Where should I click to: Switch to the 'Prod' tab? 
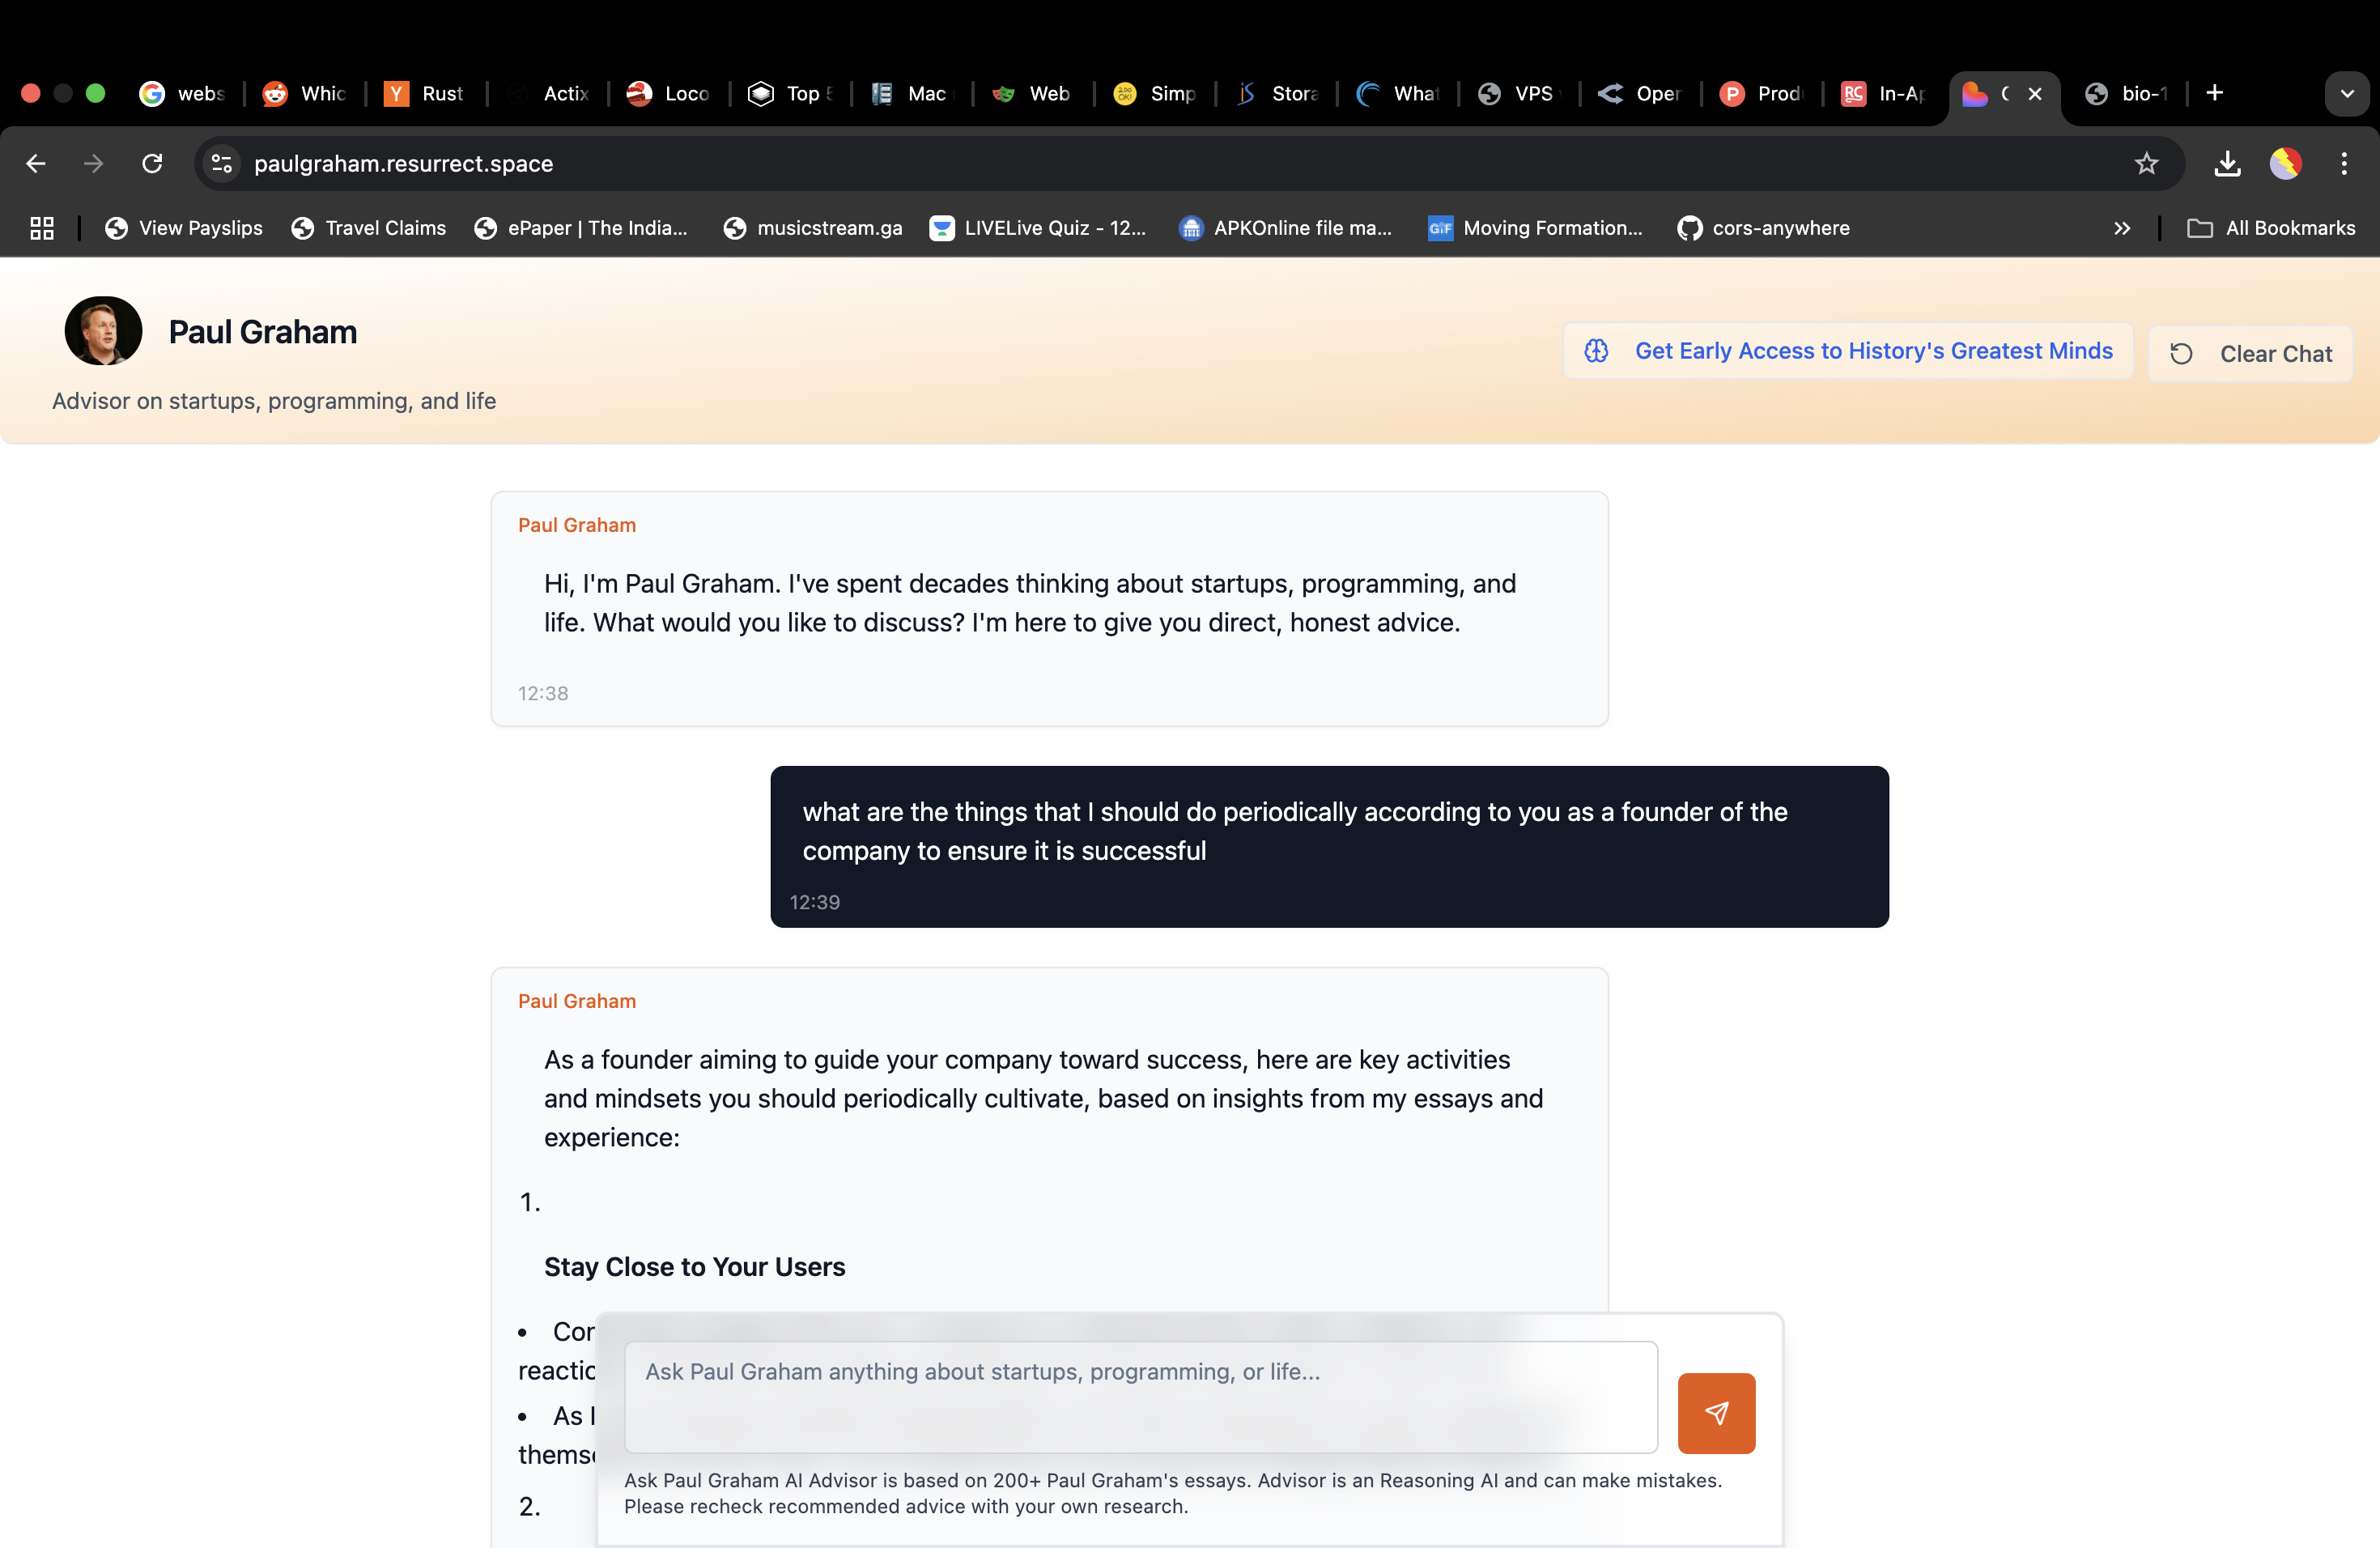pos(1762,93)
